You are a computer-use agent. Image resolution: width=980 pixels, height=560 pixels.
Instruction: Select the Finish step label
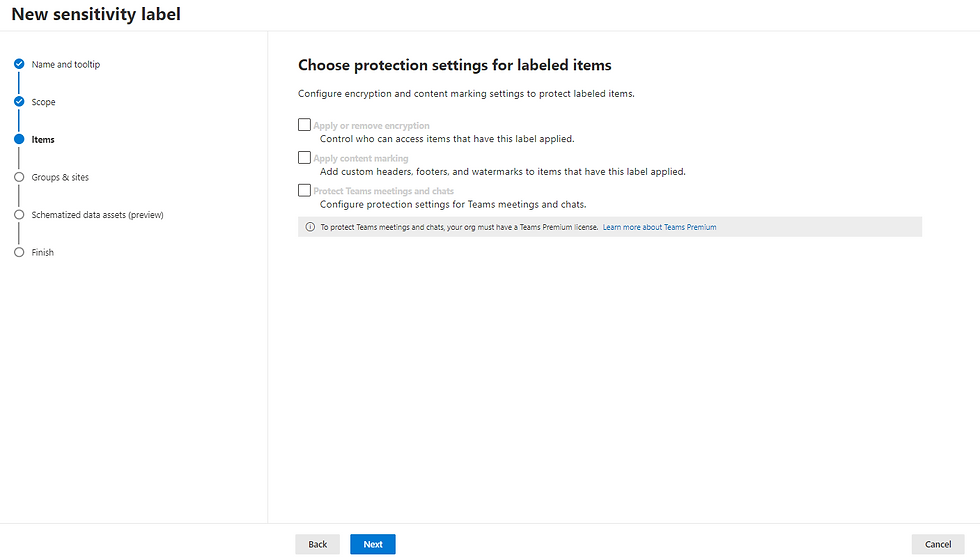(x=42, y=252)
